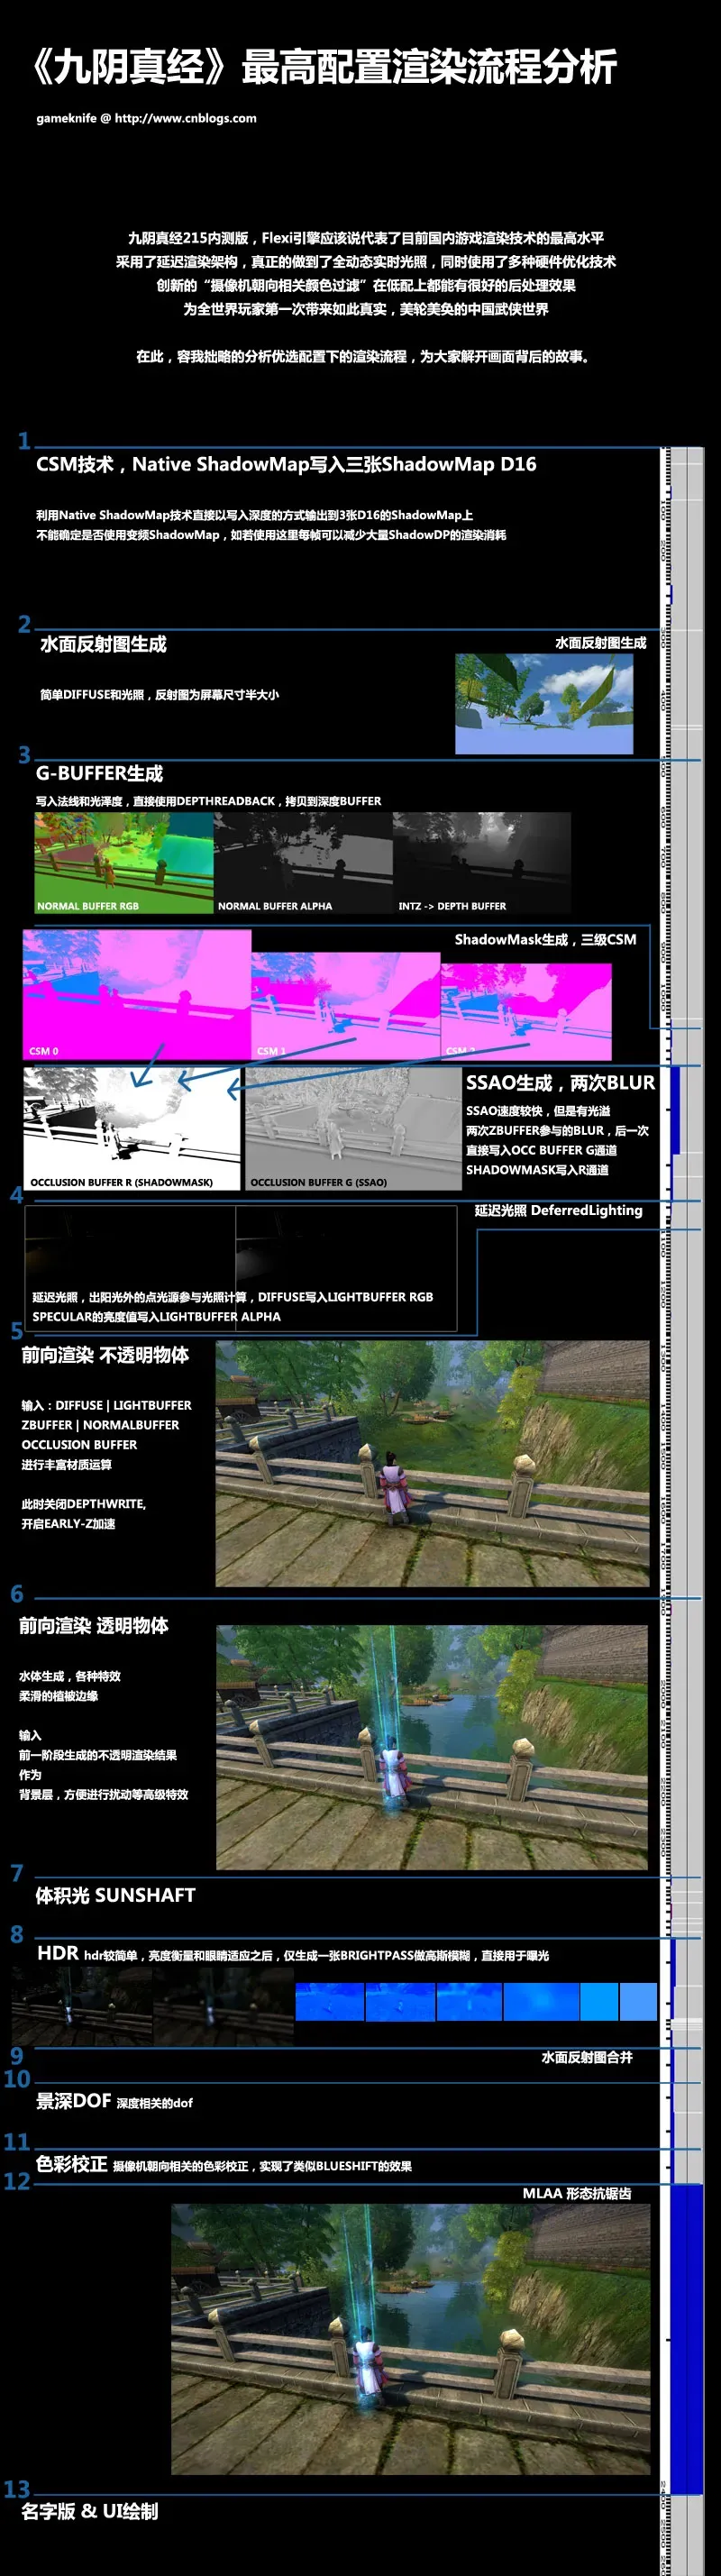Open the water reflection map thumbnail
Image resolution: width=721 pixels, height=2576 pixels.
544,704
